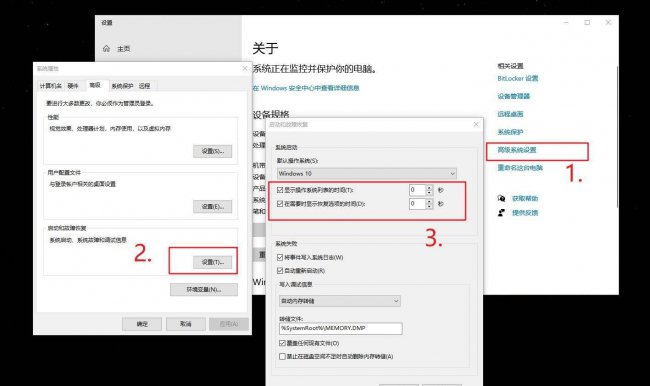Open the 默认操作系统 Windows 10 dropdown

[366, 173]
